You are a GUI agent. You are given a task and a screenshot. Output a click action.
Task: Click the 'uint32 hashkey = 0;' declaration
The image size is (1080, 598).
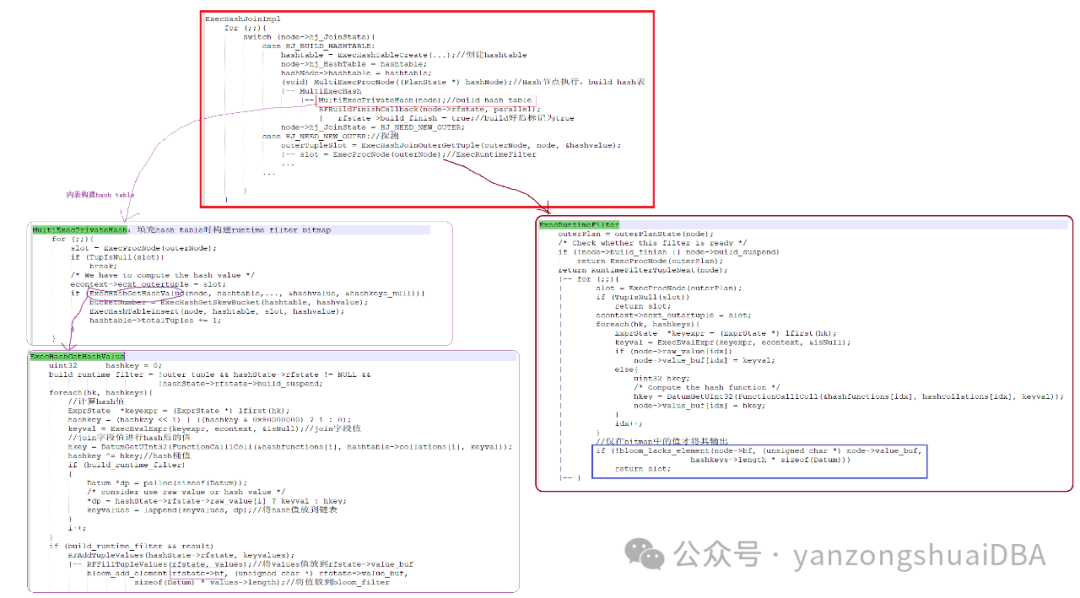105,365
